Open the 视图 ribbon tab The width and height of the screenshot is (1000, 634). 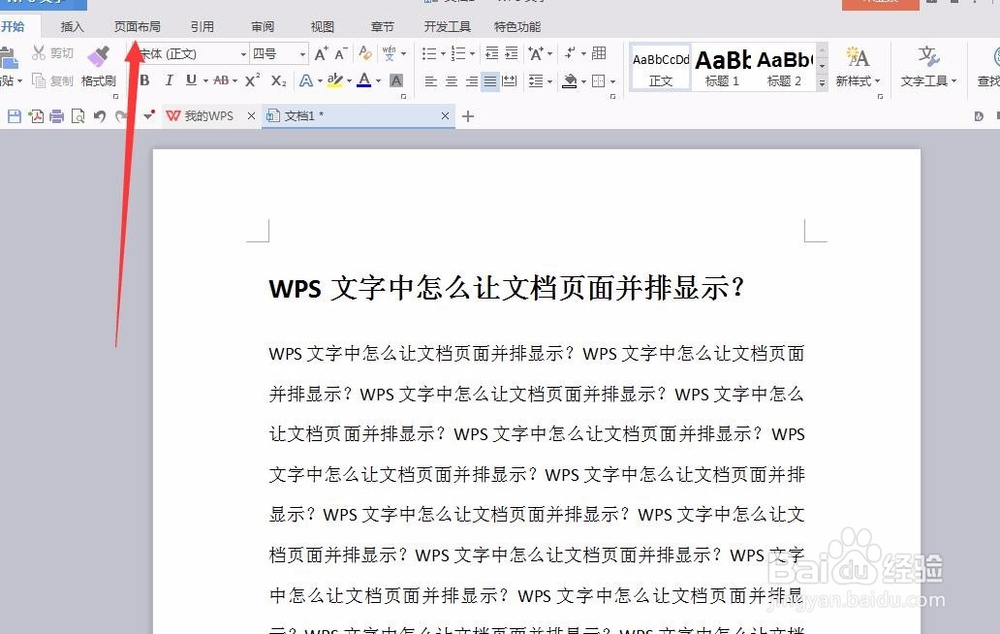tap(322, 27)
